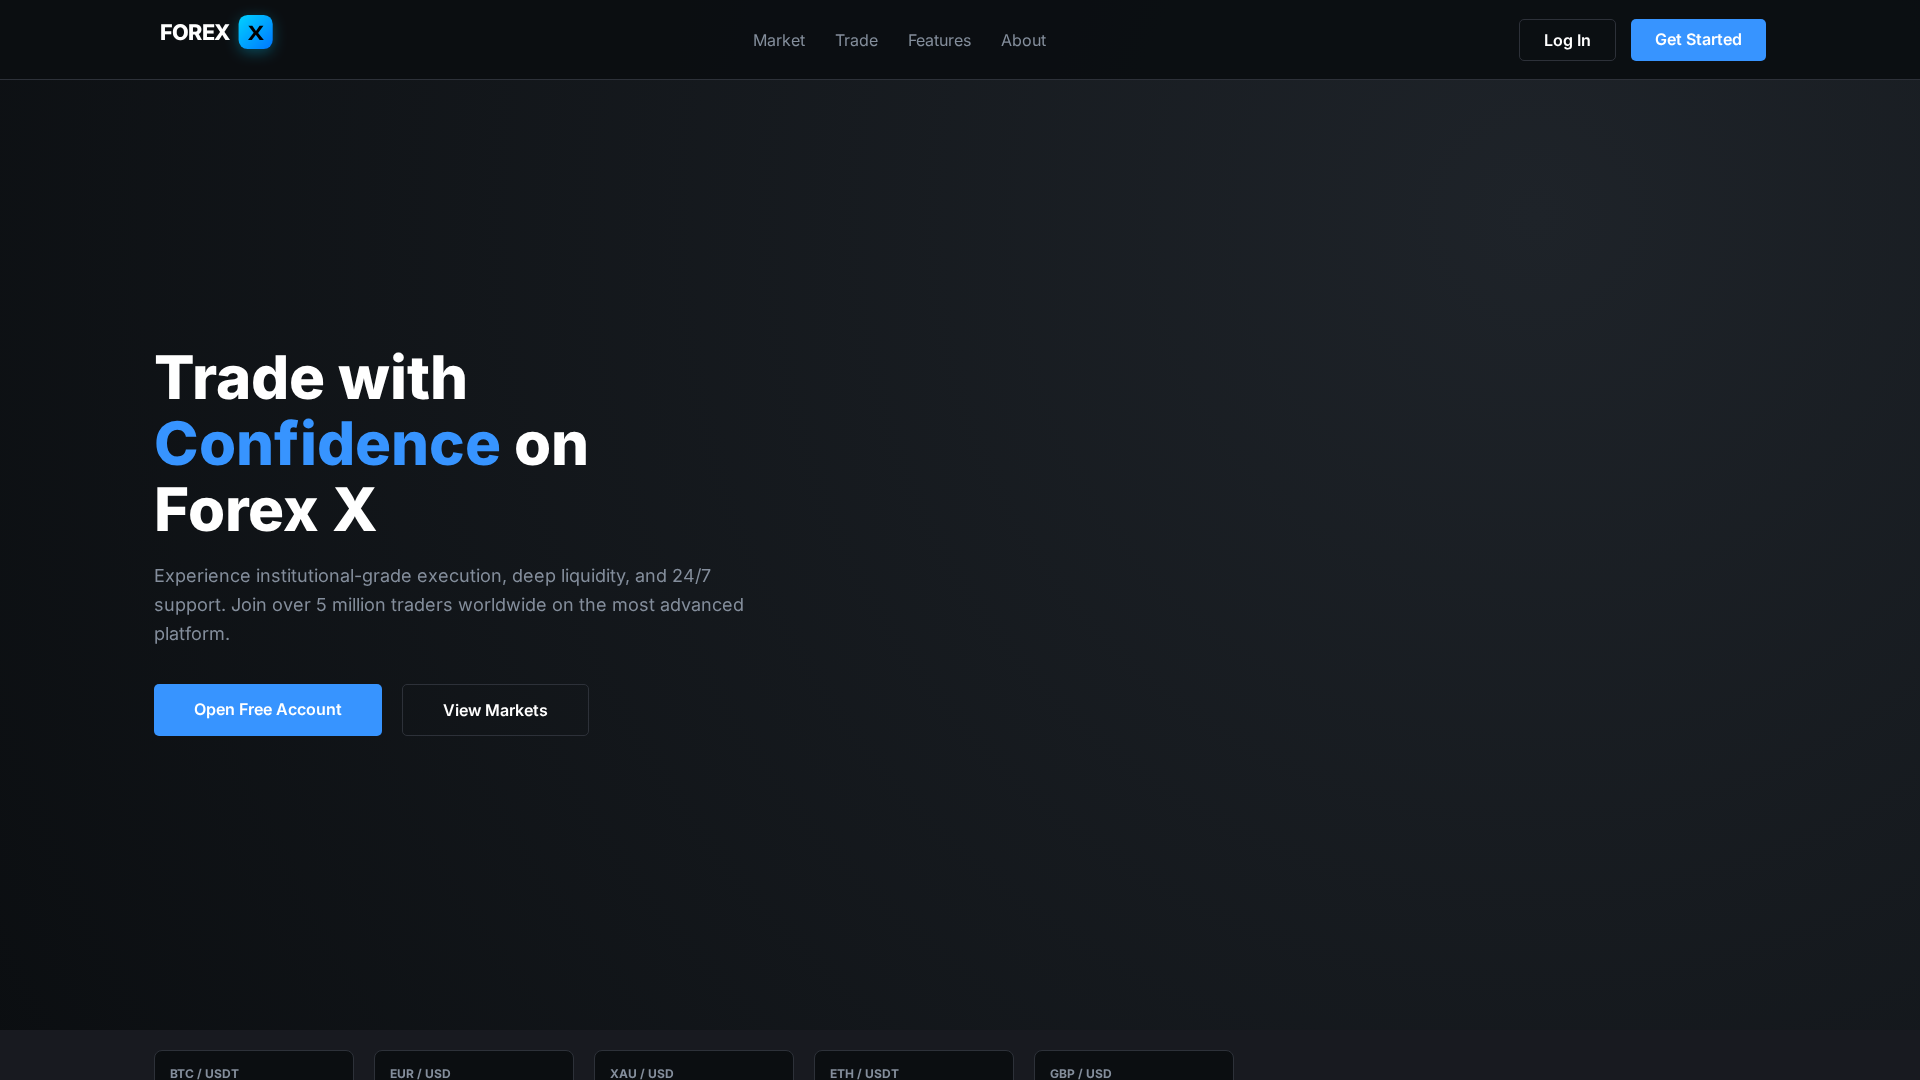Open the Features navigation item
1920x1080 pixels.
pyautogui.click(x=939, y=40)
